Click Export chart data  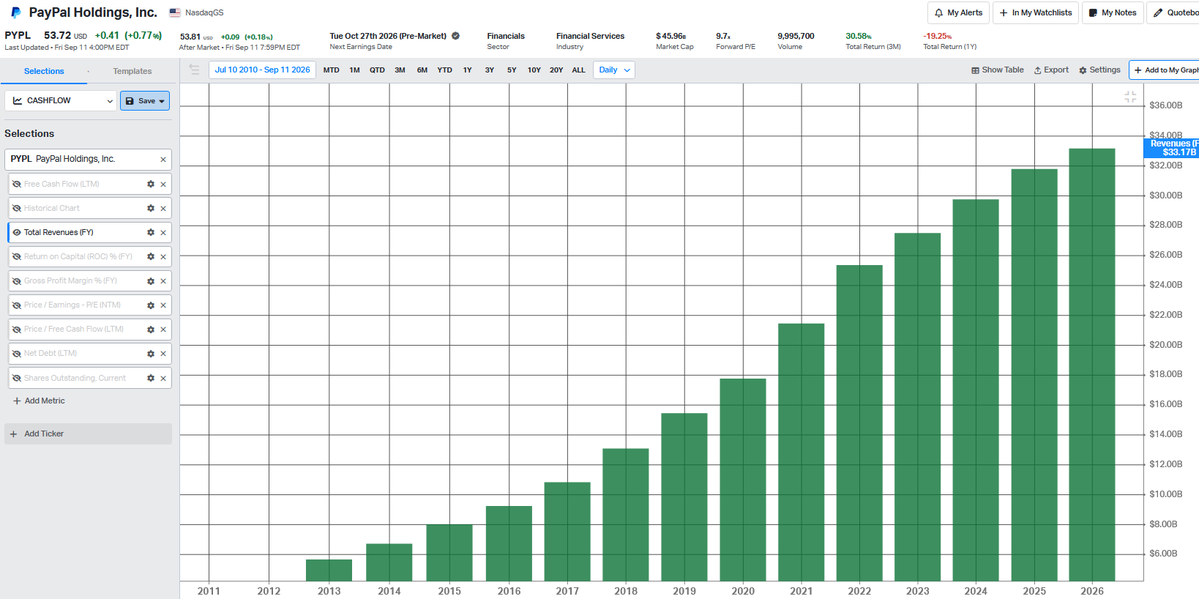tap(1051, 70)
